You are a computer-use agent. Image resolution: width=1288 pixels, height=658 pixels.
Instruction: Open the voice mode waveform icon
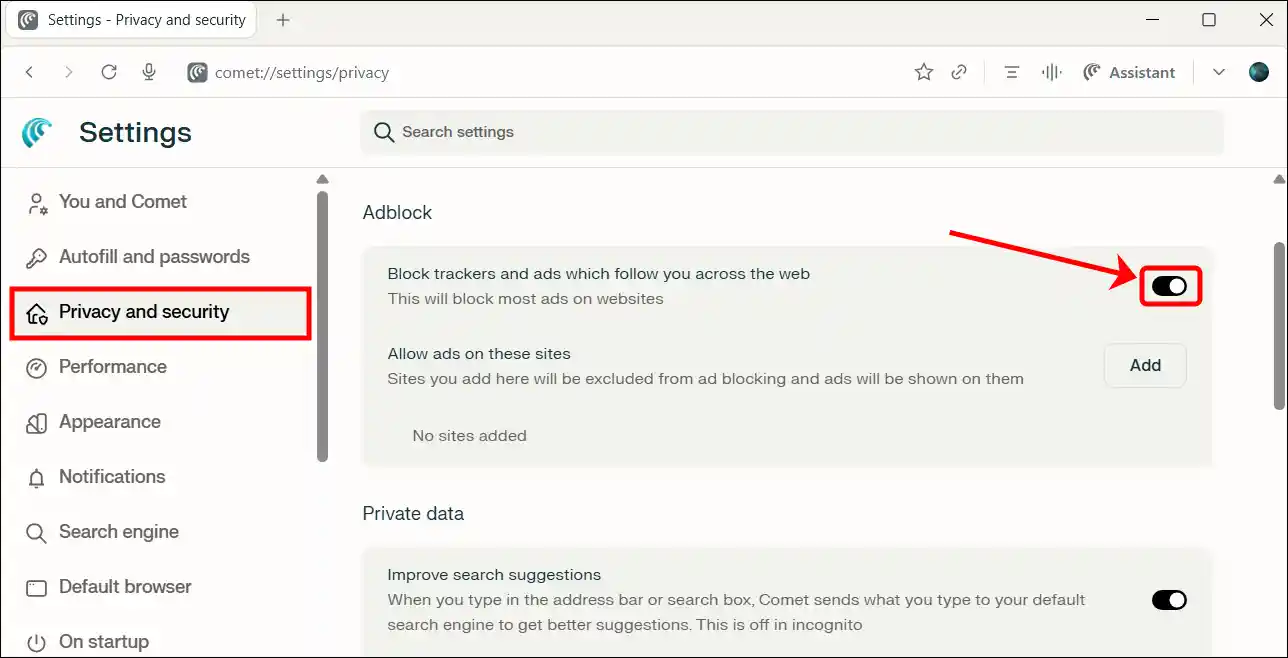[1051, 72]
